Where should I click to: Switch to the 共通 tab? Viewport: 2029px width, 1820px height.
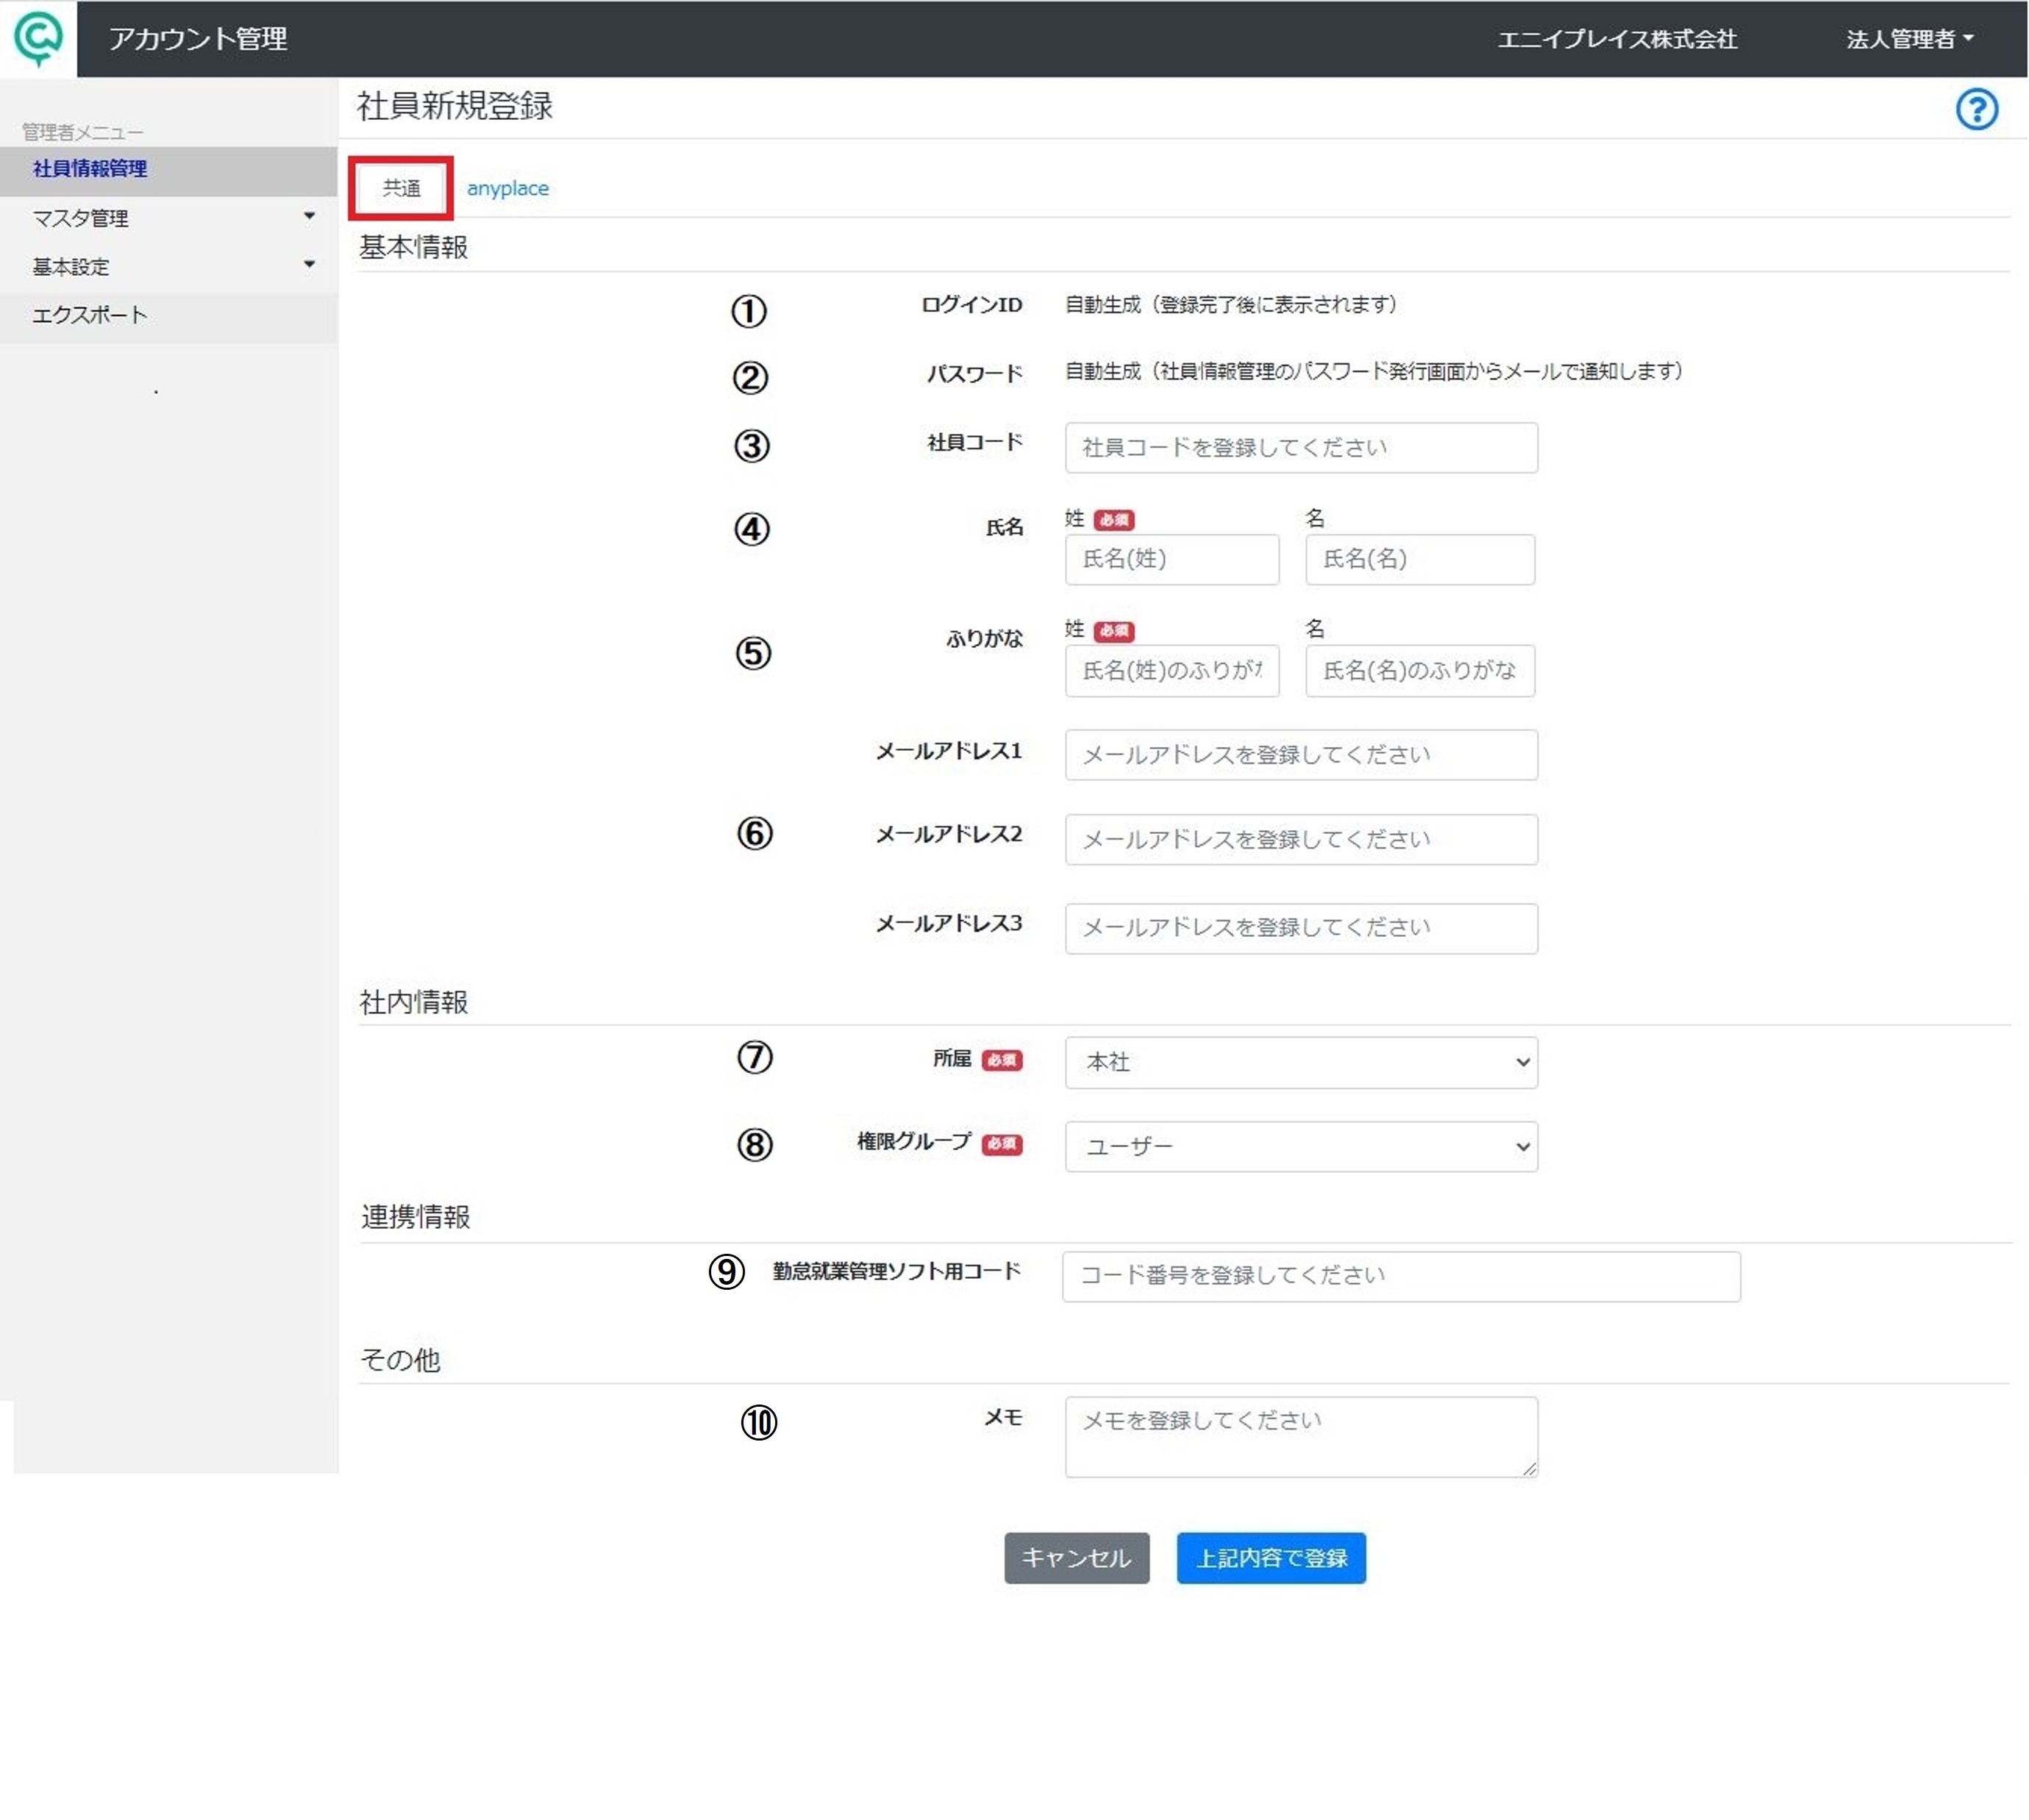tap(401, 188)
